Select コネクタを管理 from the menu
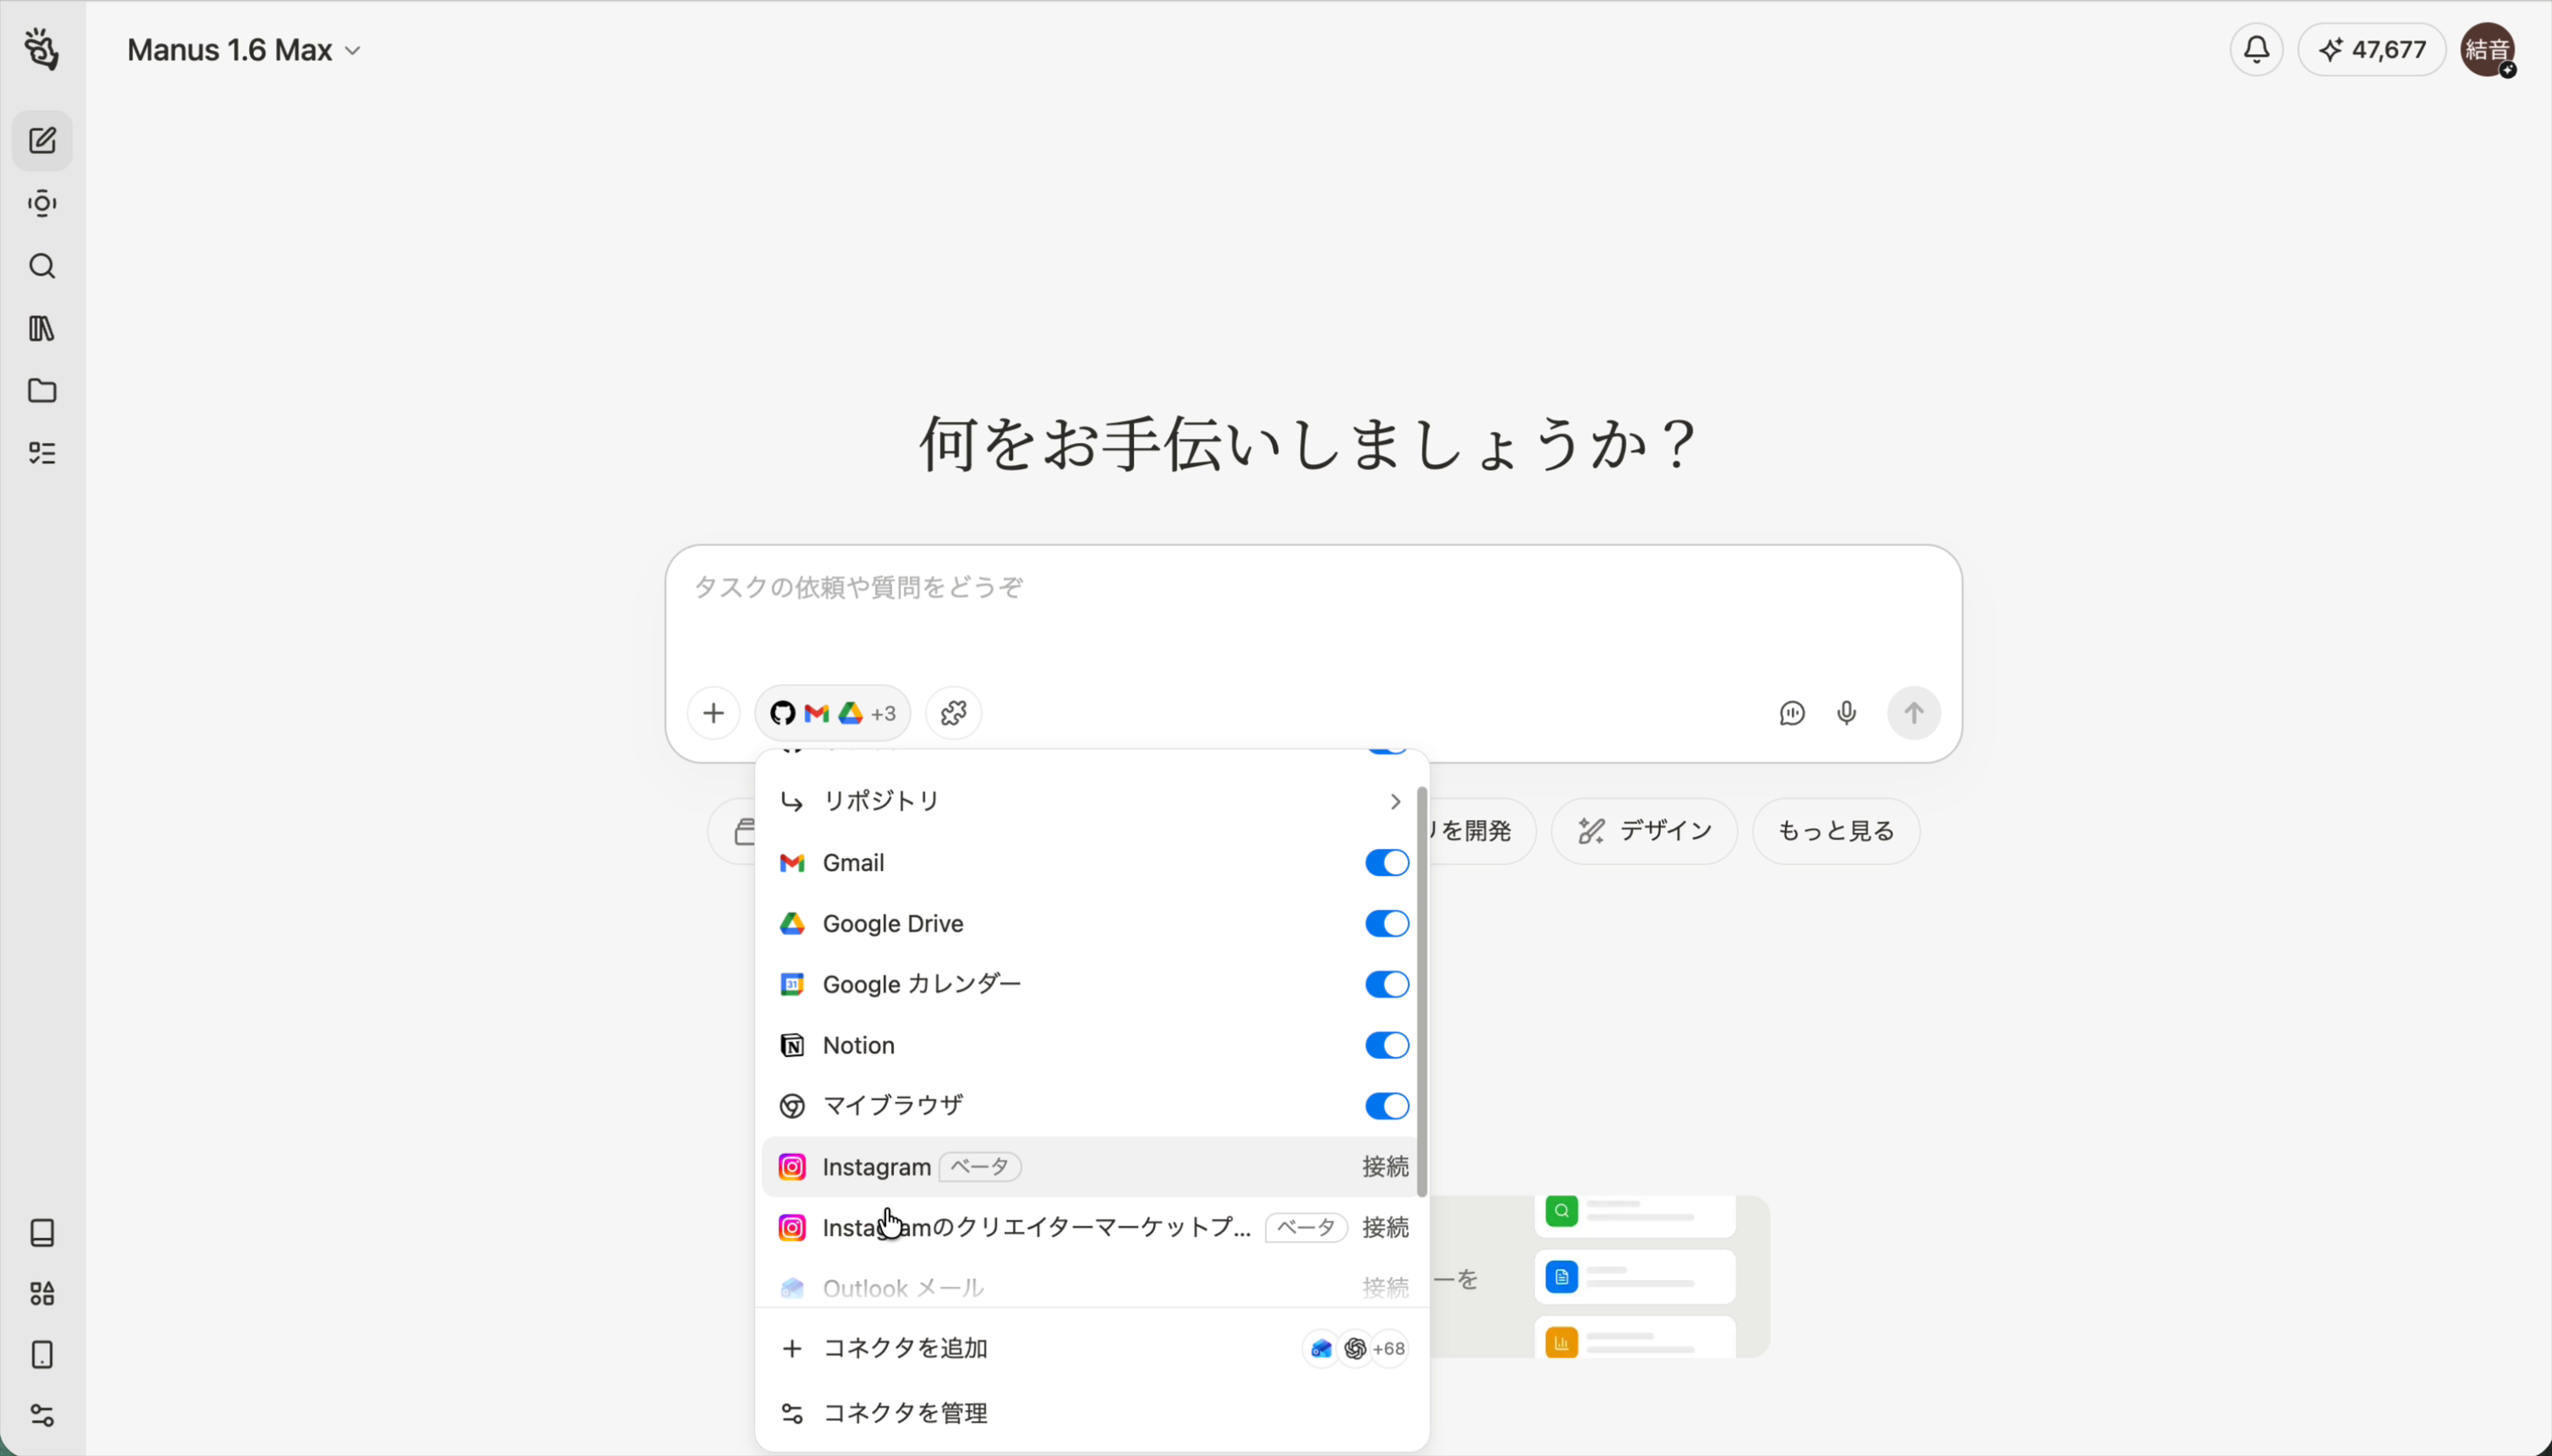 pyautogui.click(x=904, y=1412)
